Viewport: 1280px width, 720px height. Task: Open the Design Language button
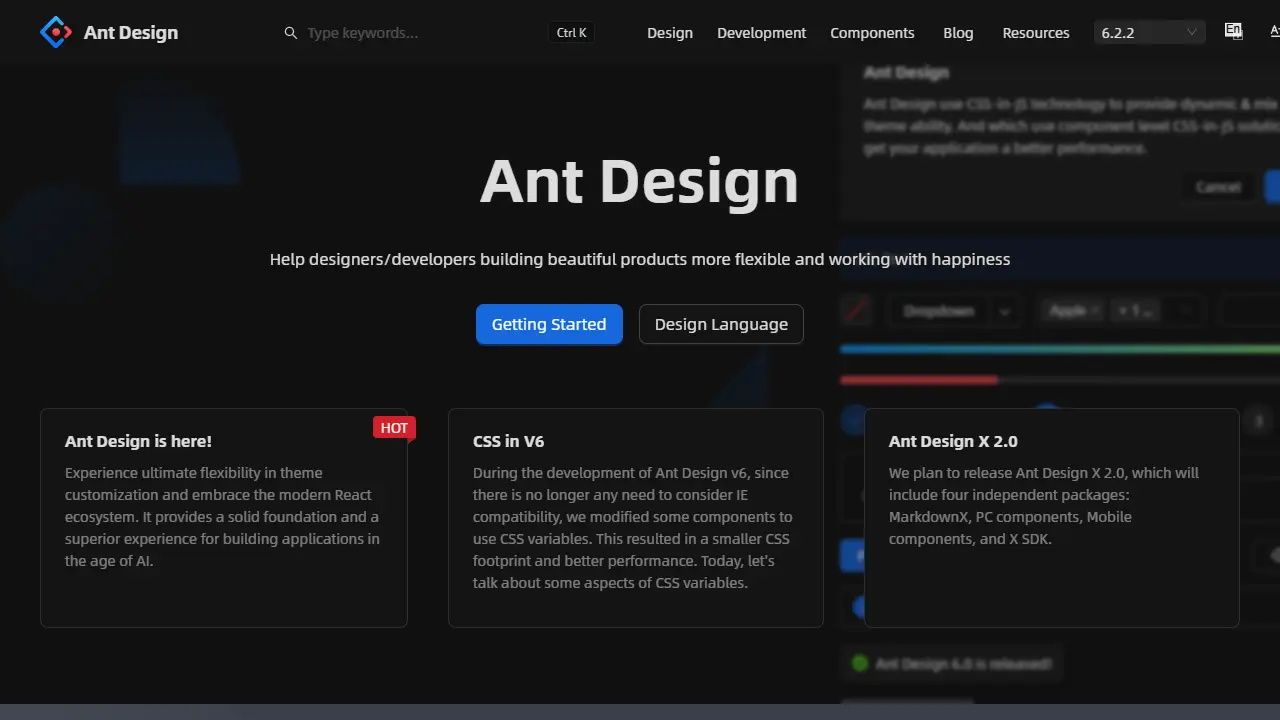point(721,324)
